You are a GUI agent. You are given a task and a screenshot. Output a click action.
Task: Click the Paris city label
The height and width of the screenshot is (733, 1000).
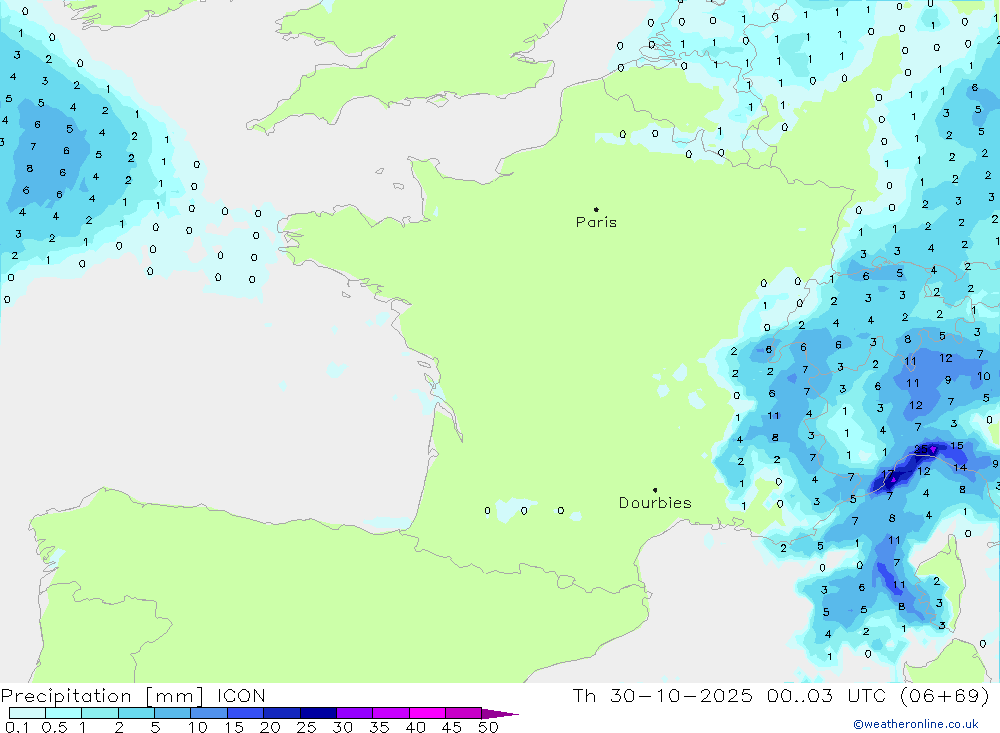[x=596, y=222]
